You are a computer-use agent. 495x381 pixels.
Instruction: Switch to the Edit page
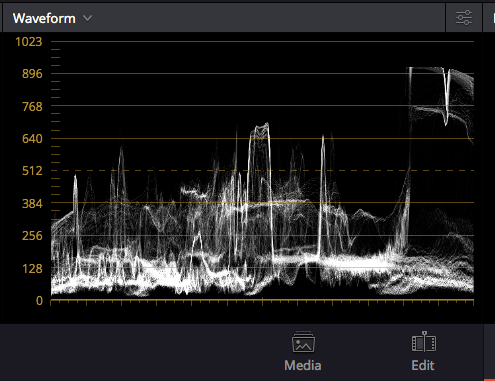click(x=423, y=352)
